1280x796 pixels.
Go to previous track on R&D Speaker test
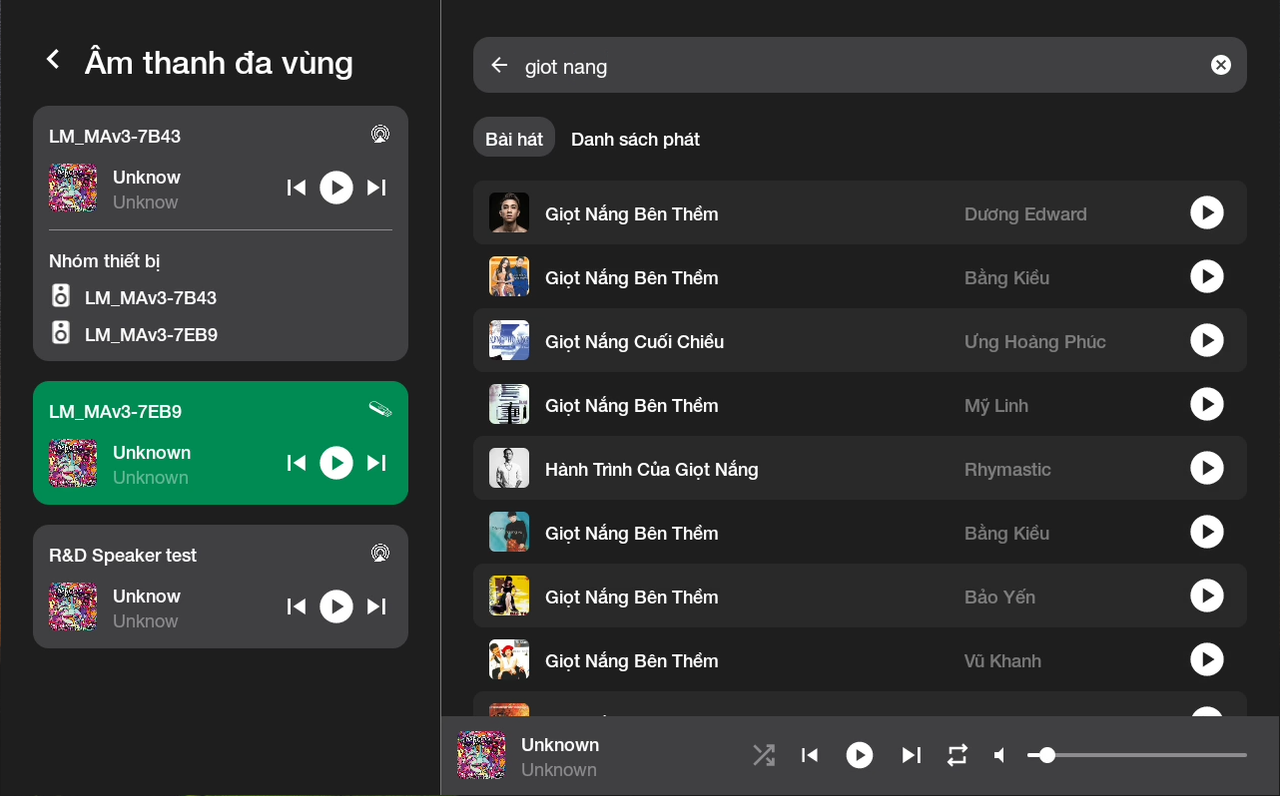[296, 607]
